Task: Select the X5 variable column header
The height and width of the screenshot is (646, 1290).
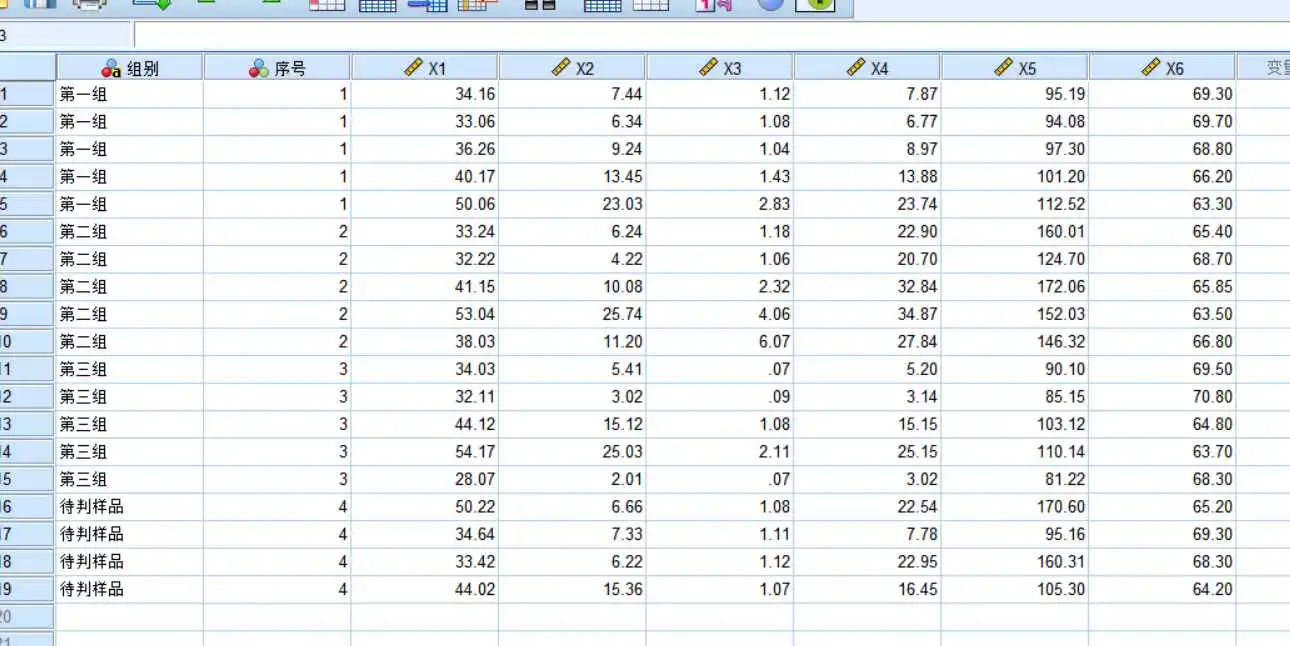Action: coord(1015,68)
